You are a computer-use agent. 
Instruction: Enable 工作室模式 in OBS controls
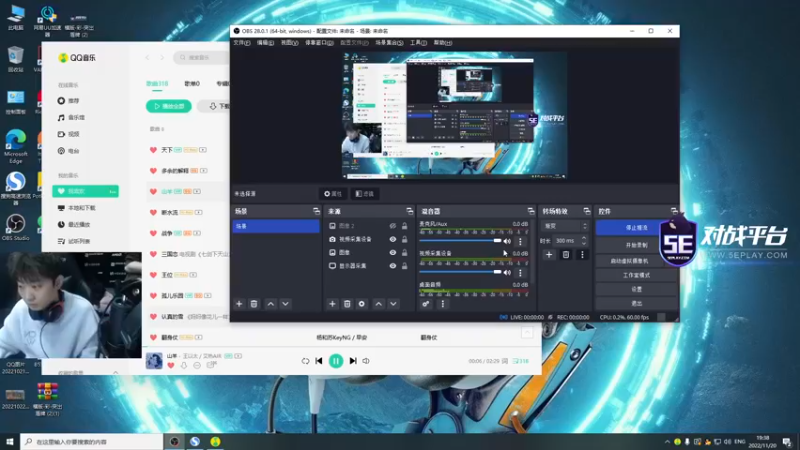click(636, 275)
